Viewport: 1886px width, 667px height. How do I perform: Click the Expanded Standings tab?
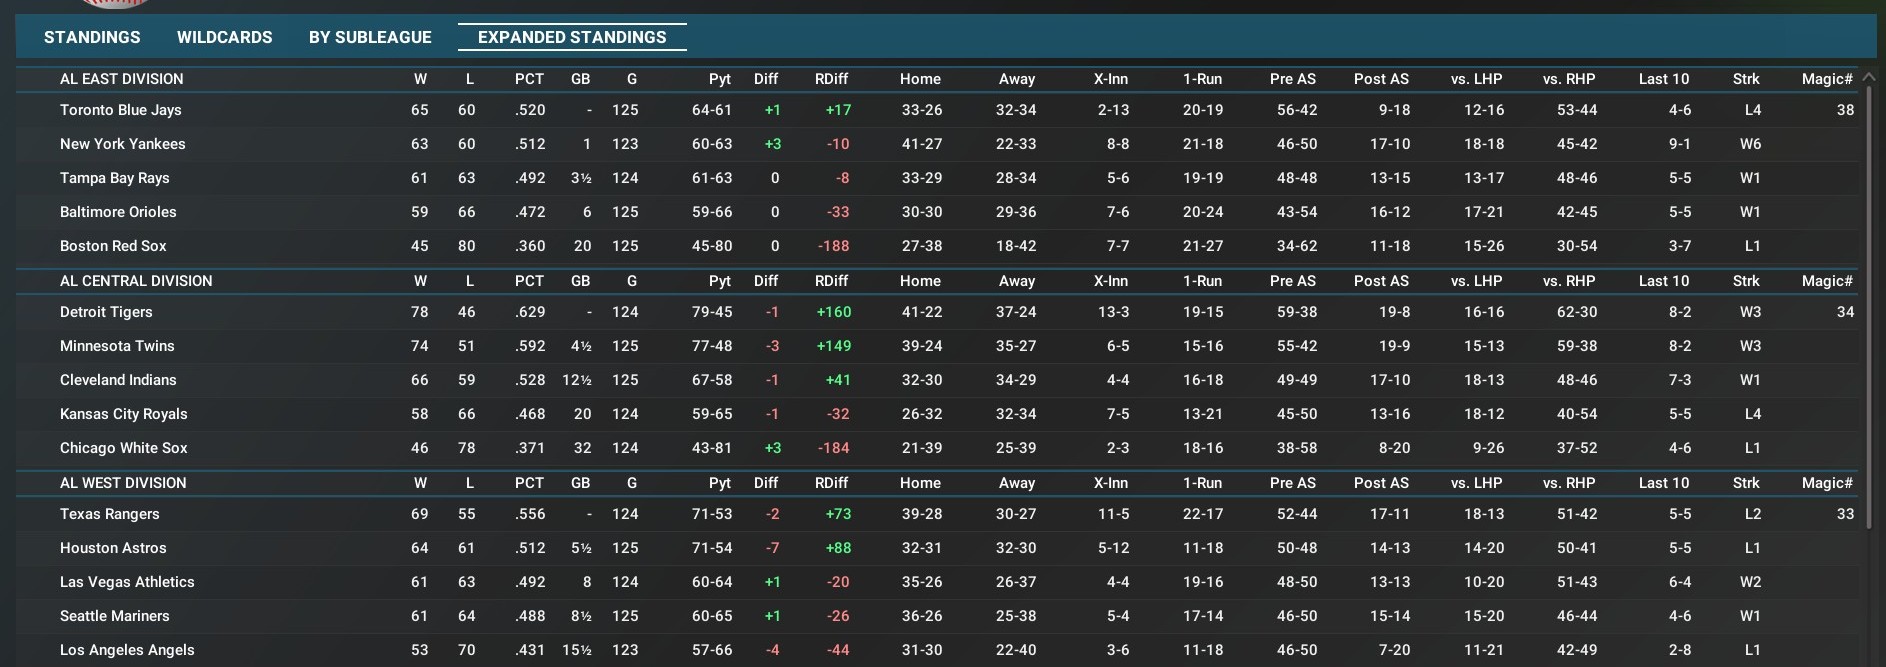(x=572, y=37)
